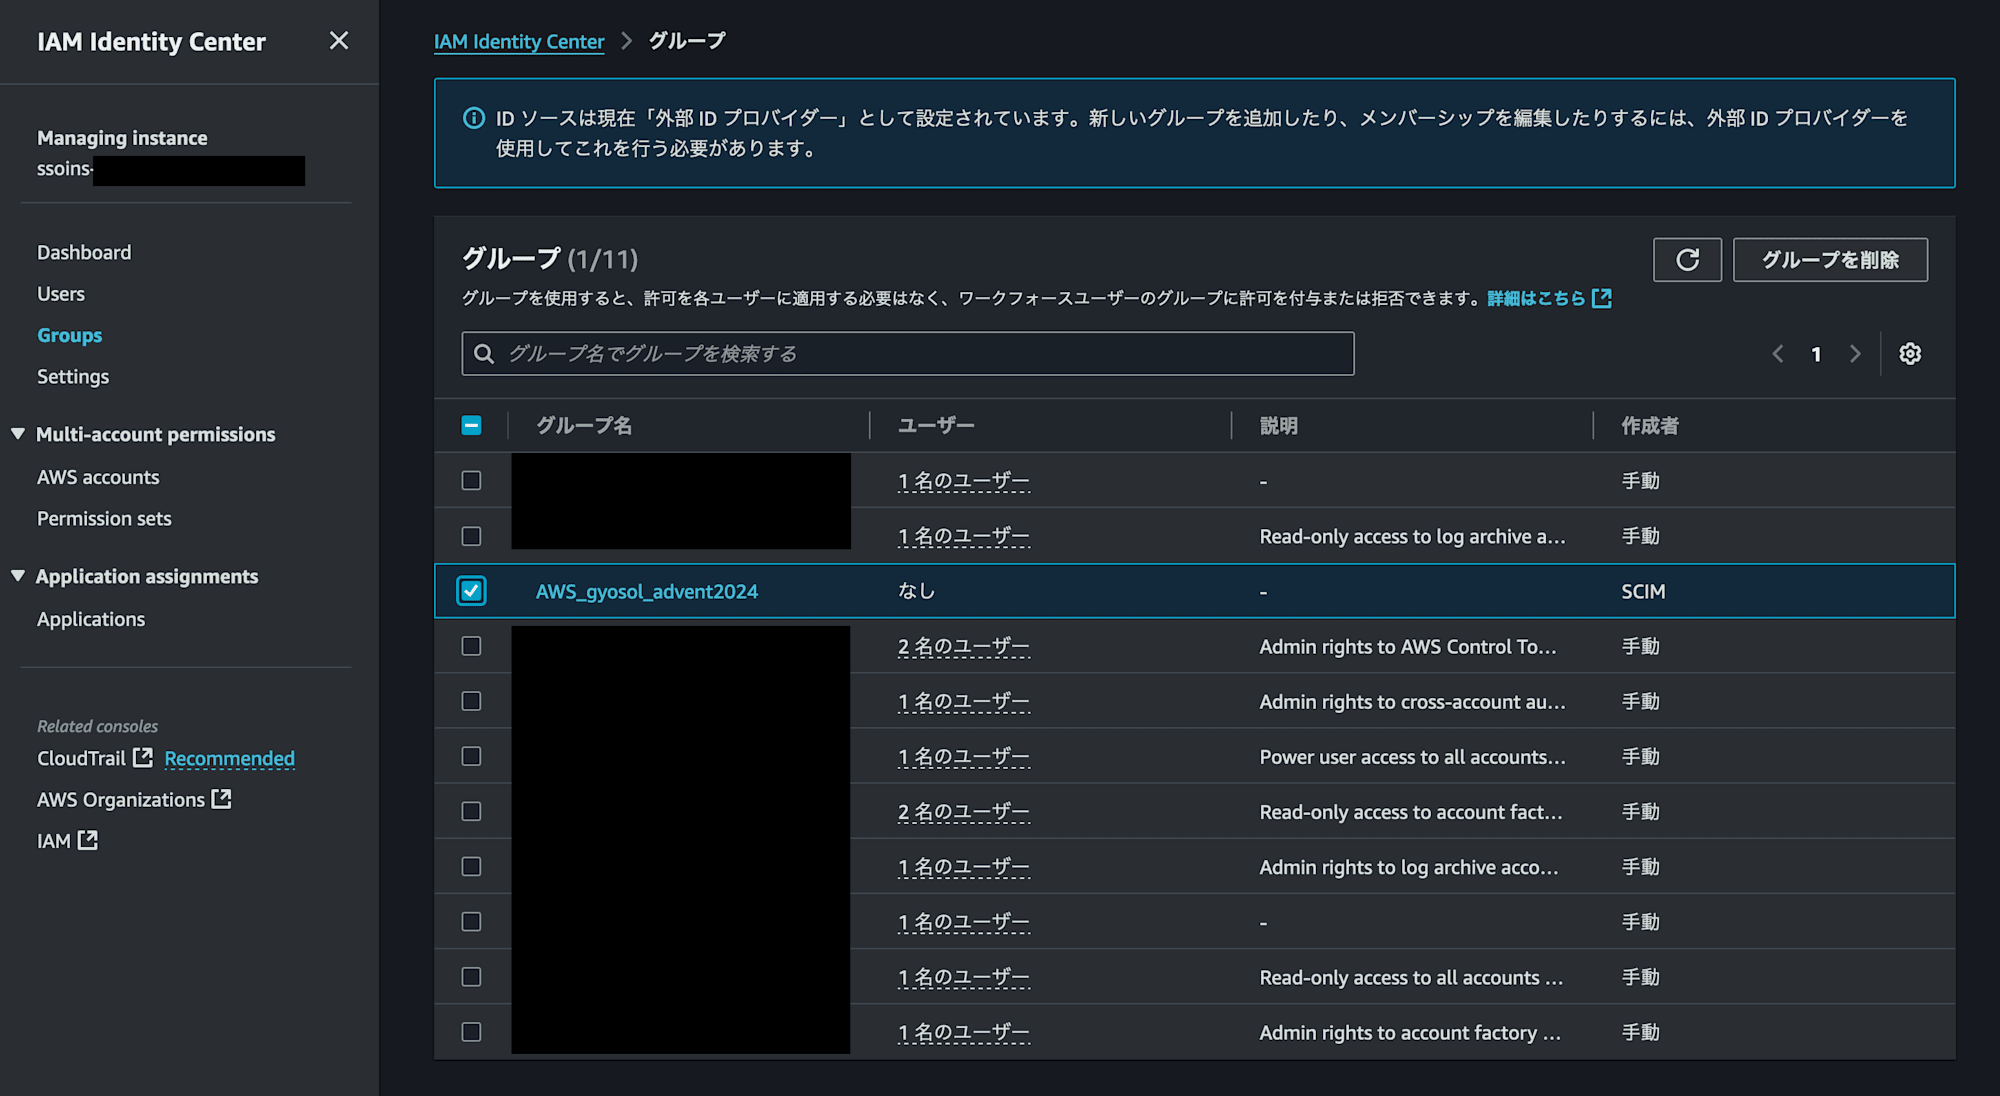The height and width of the screenshot is (1096, 2000).
Task: Uncheck the AWS_gyosol_advent2024 row checkbox
Action: [471, 591]
